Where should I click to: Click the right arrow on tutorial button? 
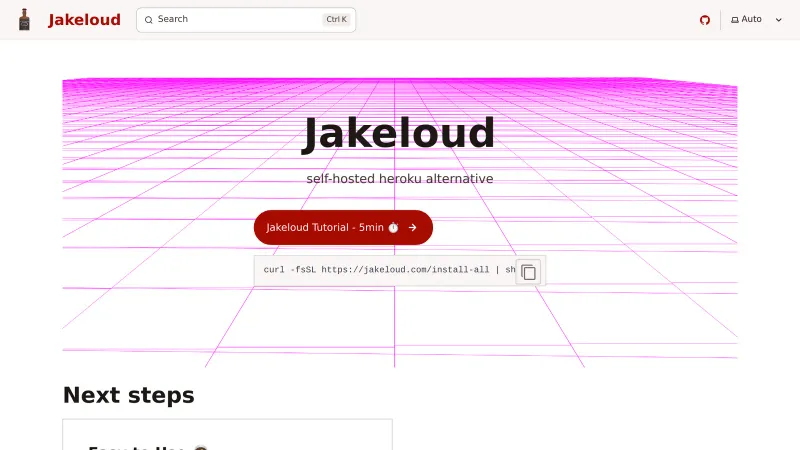412,228
